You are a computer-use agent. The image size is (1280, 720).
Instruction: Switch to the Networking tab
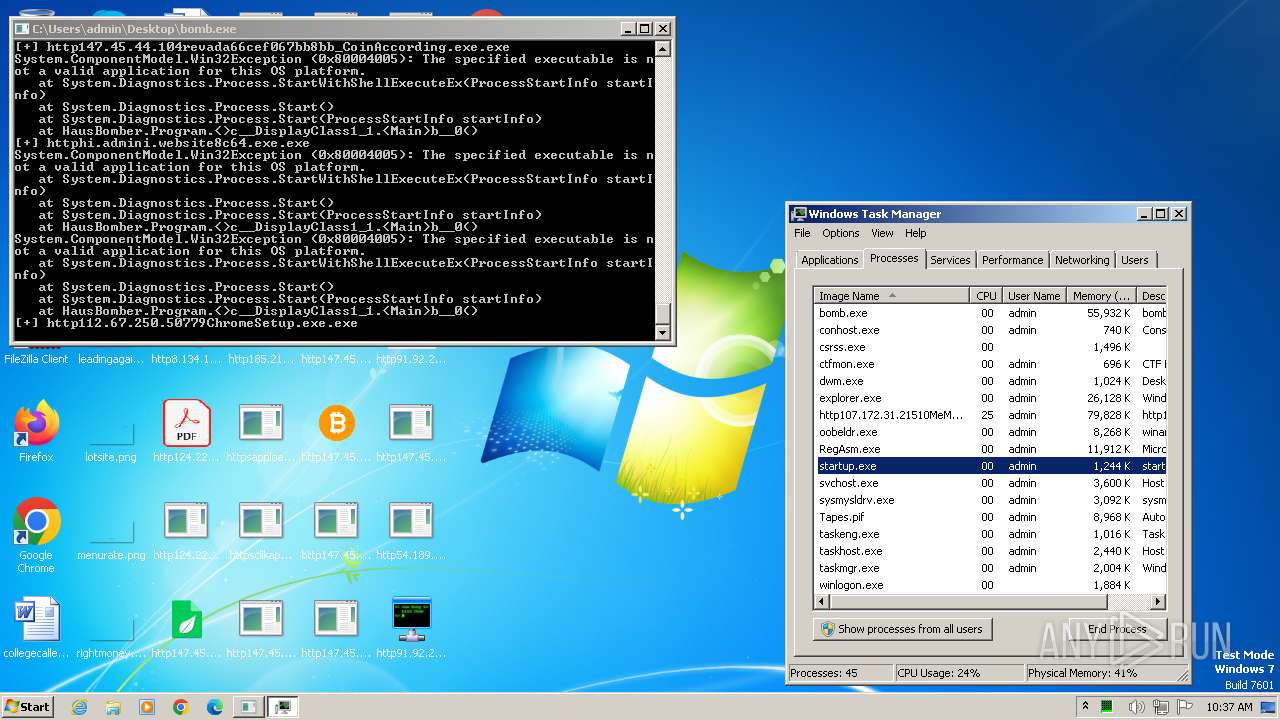[x=1082, y=260]
